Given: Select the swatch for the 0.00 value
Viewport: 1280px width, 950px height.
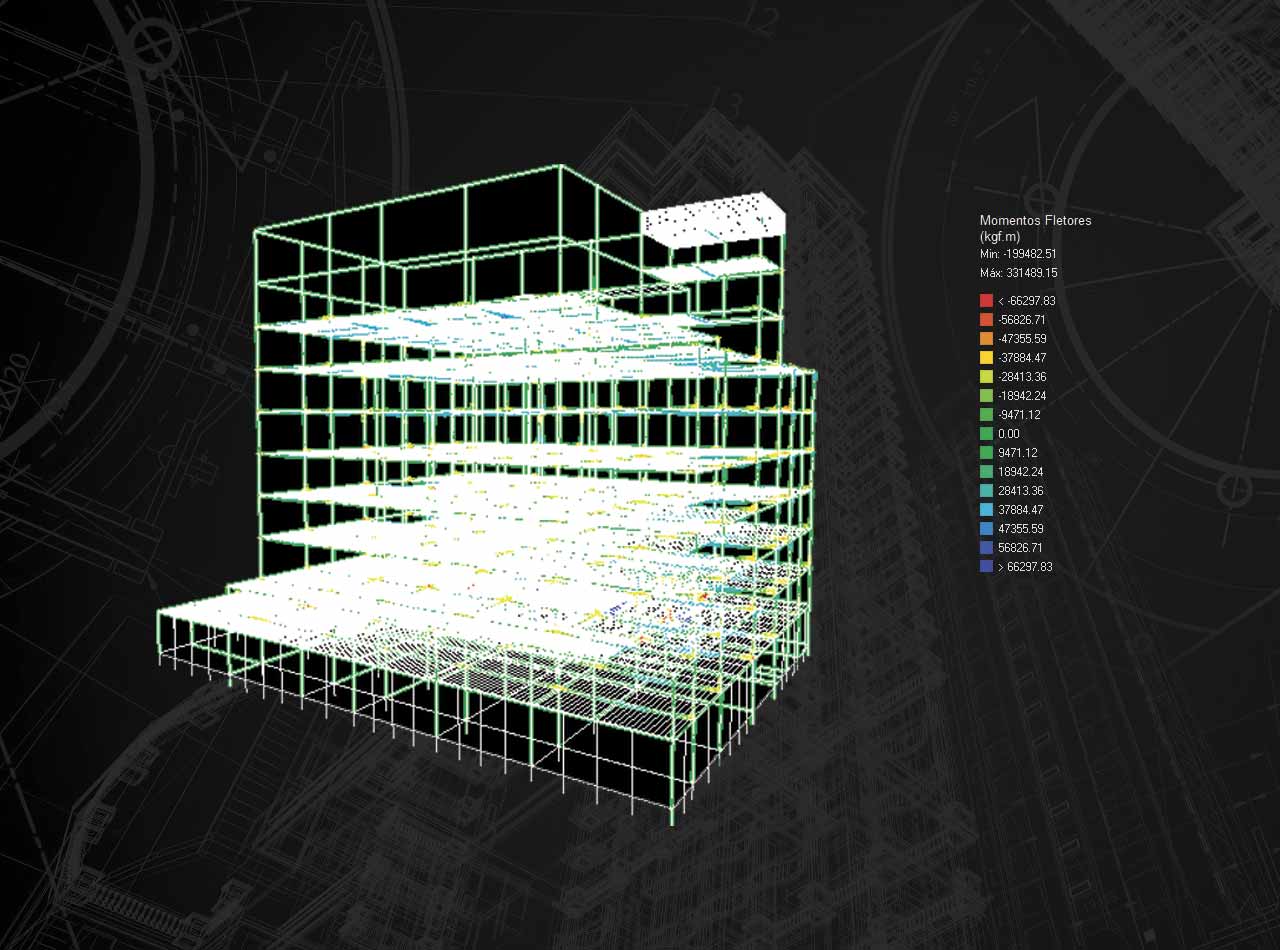Looking at the screenshot, I should tap(986, 434).
